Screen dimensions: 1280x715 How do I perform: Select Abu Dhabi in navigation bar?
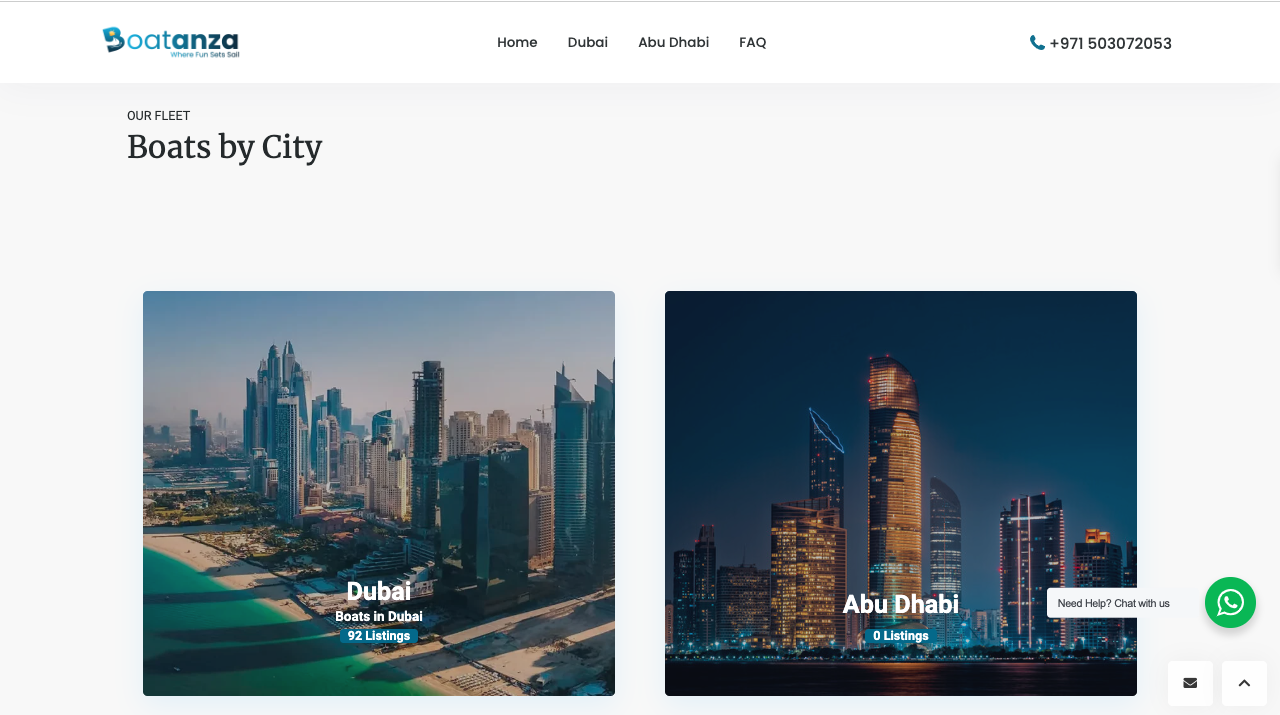click(673, 42)
